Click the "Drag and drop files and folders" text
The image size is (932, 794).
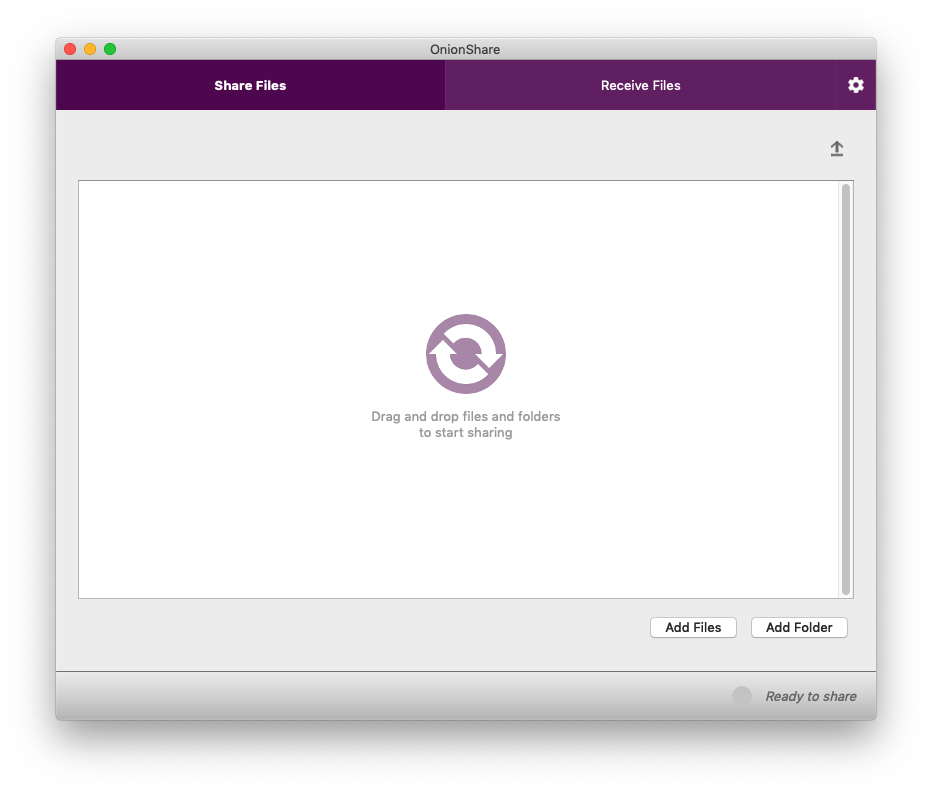coord(466,416)
